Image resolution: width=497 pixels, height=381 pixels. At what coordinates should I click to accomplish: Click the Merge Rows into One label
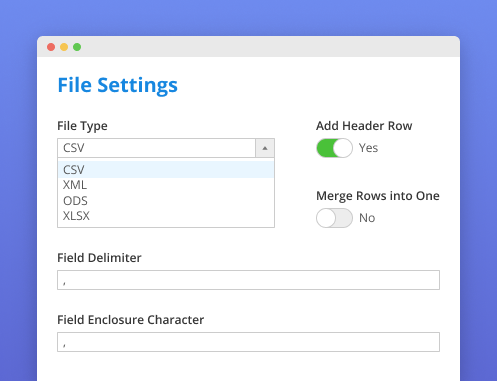378,196
